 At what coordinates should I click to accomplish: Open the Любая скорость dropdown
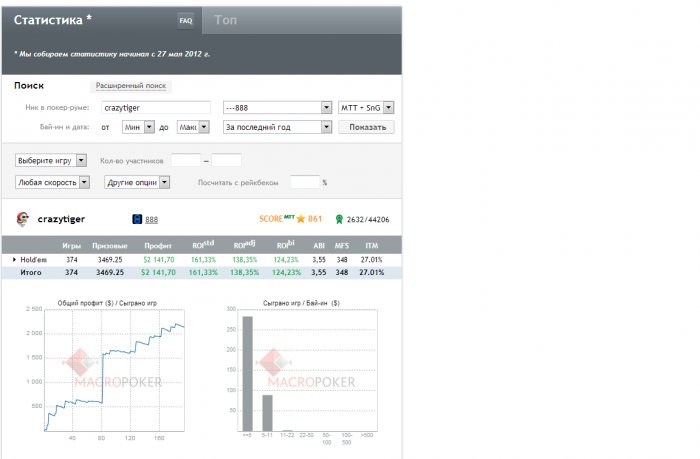(52, 182)
